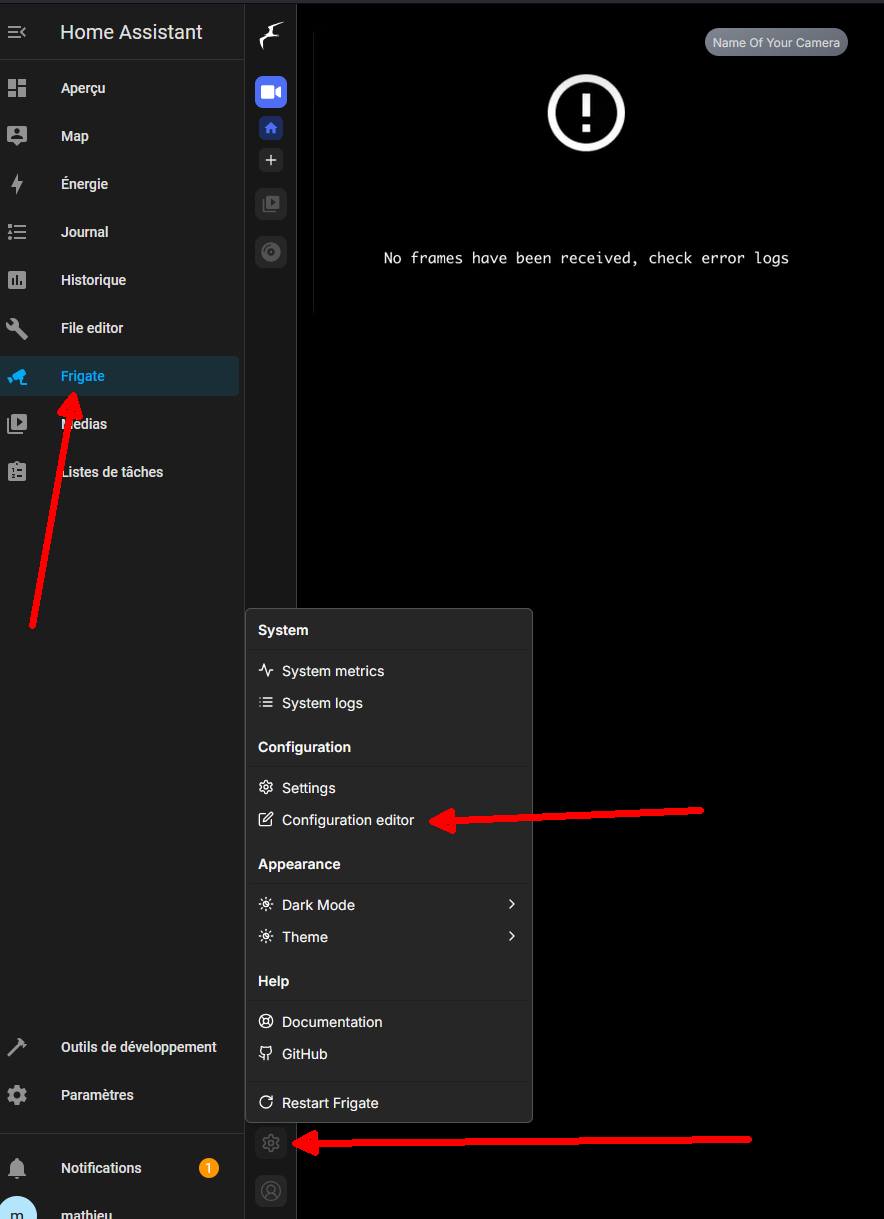884x1219 pixels.
Task: Click the File editor wrench icon
Action: (x=17, y=328)
